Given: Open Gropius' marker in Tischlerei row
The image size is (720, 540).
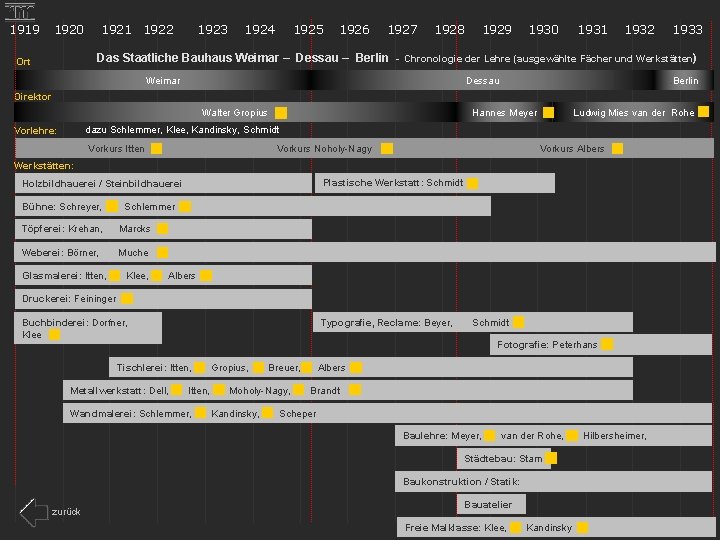Looking at the screenshot, I should (259, 367).
